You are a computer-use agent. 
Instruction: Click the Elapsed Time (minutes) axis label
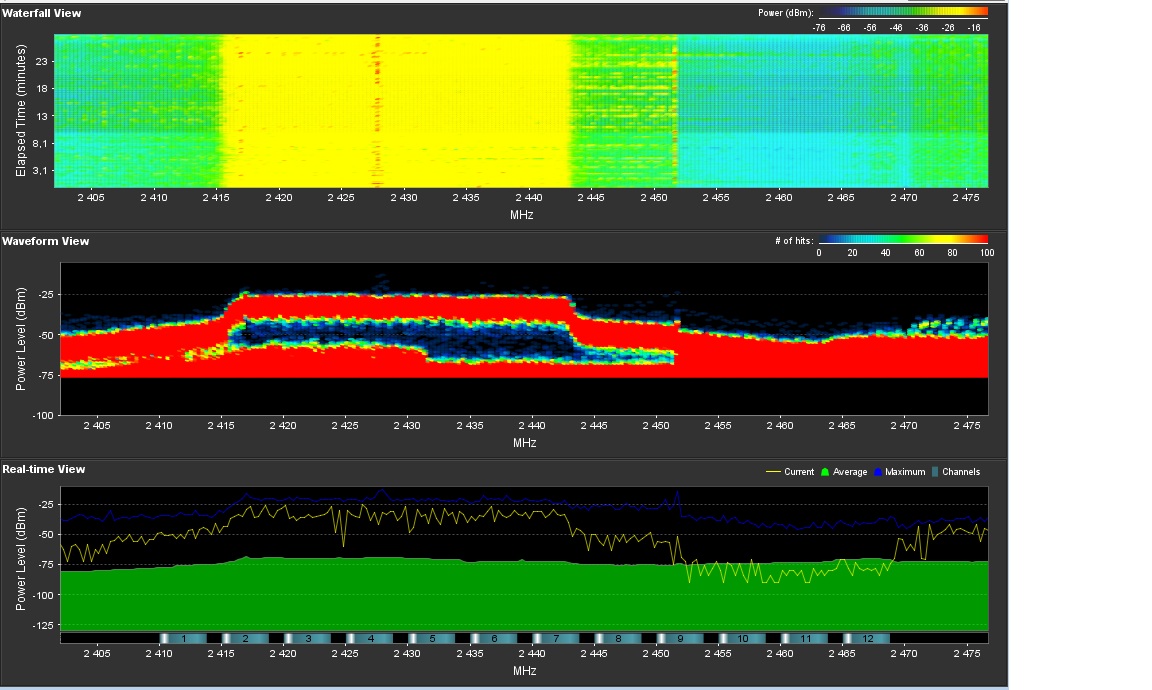(21, 110)
